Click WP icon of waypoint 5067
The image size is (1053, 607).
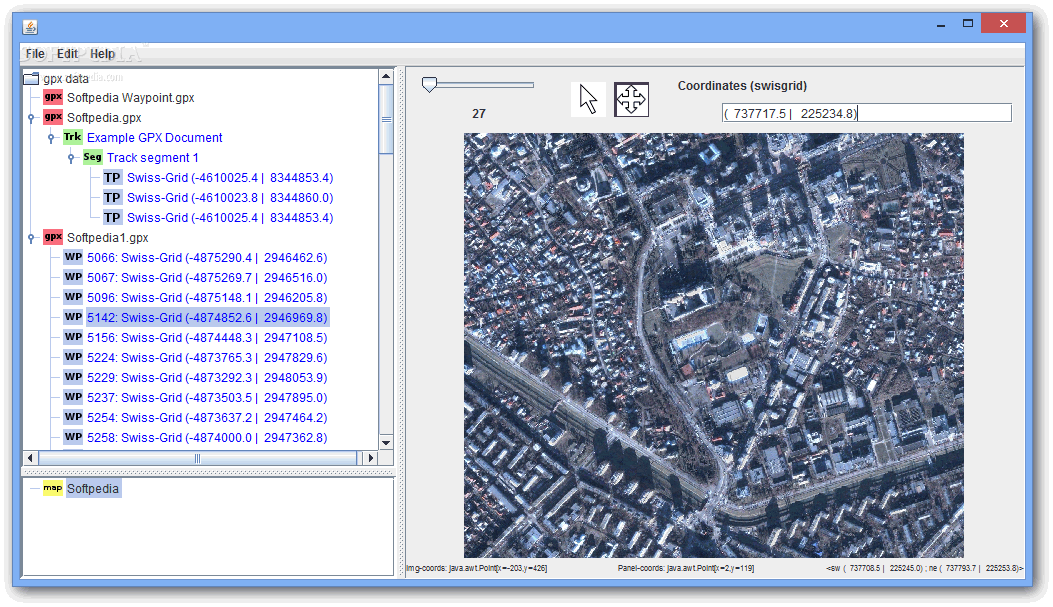click(73, 277)
